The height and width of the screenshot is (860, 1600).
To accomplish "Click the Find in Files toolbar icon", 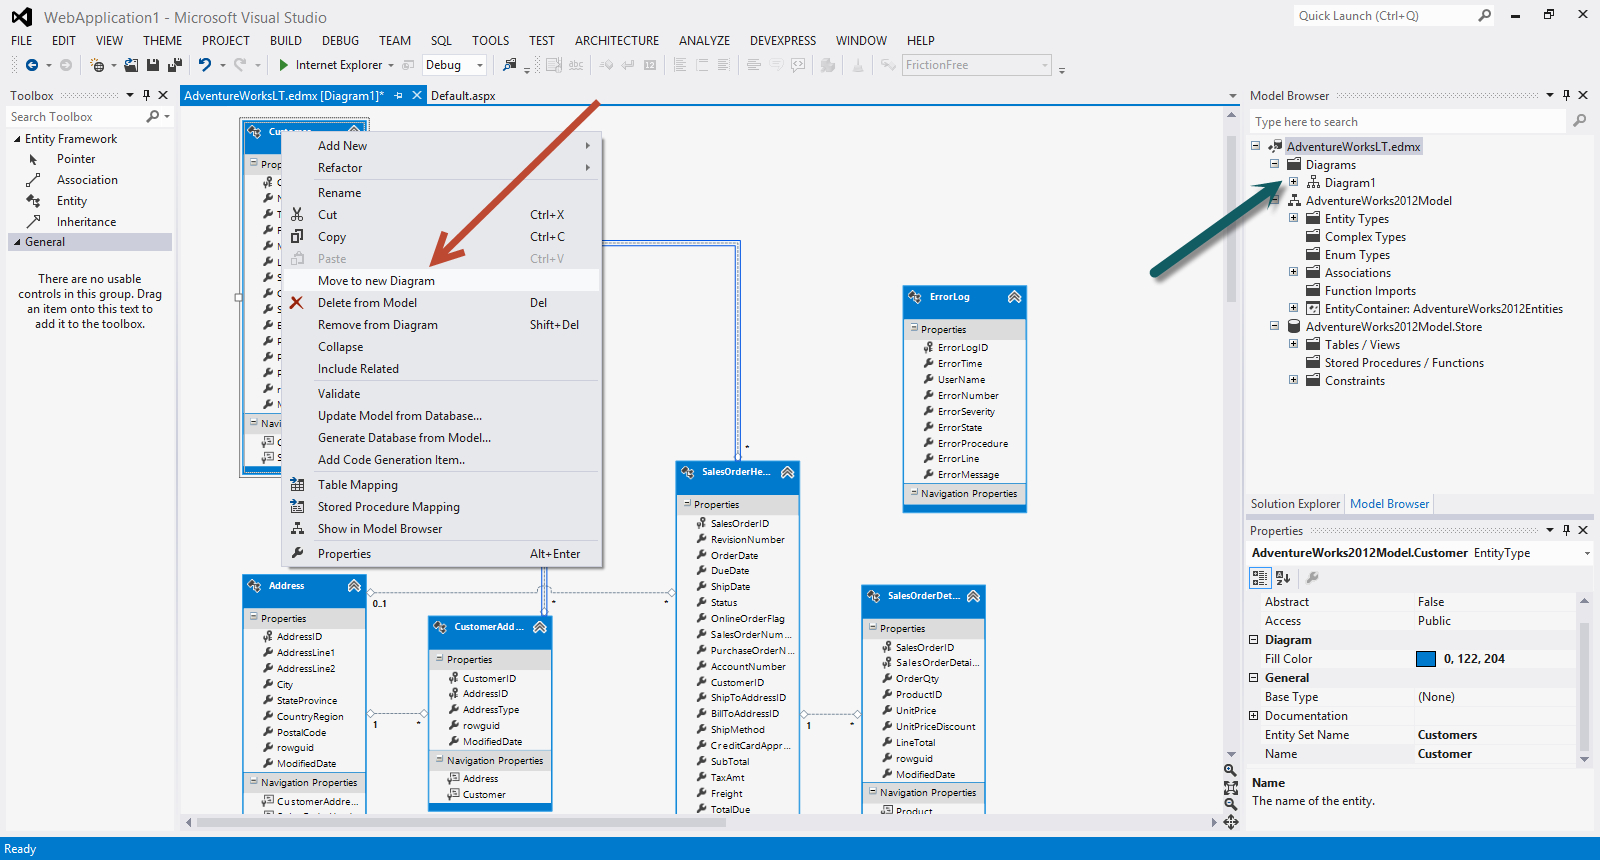I will 510,65.
